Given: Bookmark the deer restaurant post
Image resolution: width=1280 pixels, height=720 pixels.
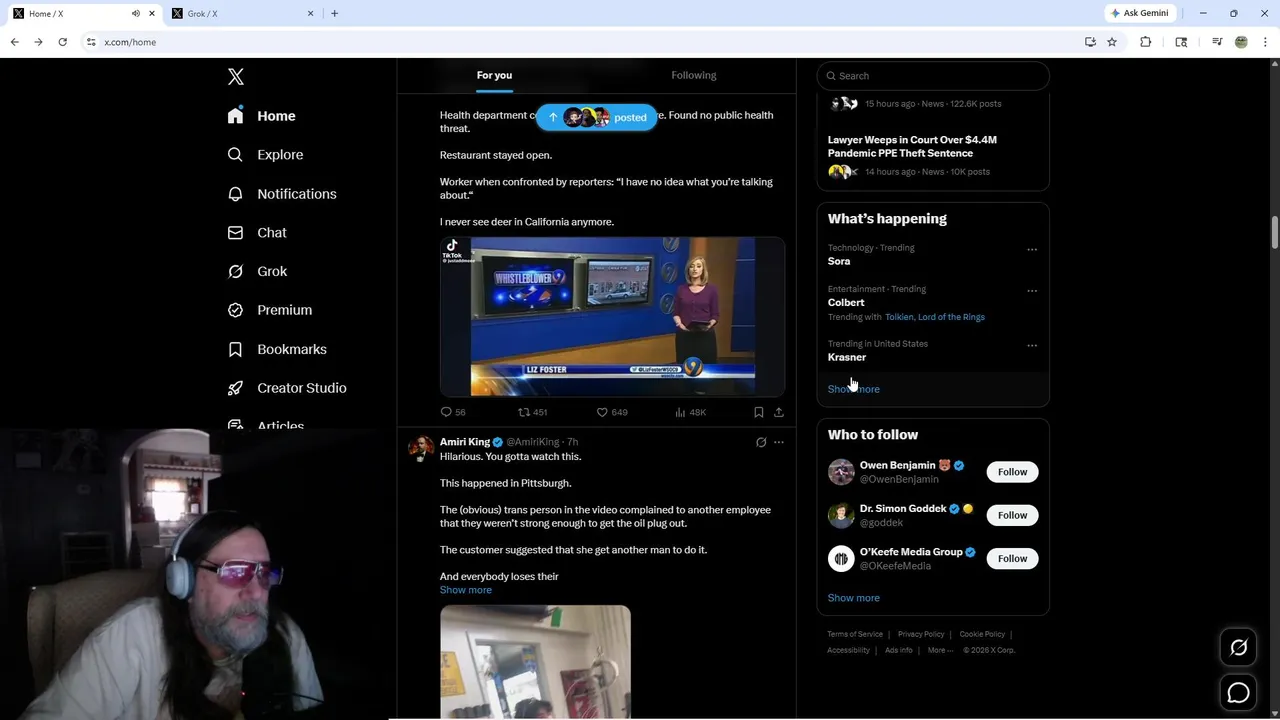Looking at the screenshot, I should coord(758,412).
